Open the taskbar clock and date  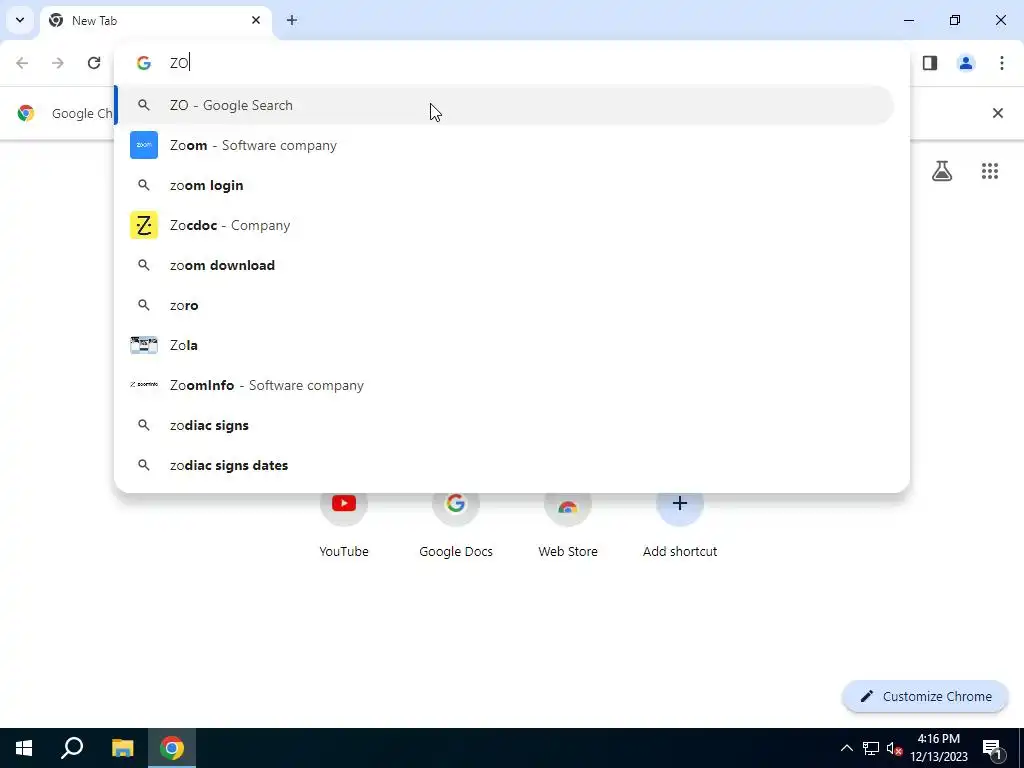(939, 748)
